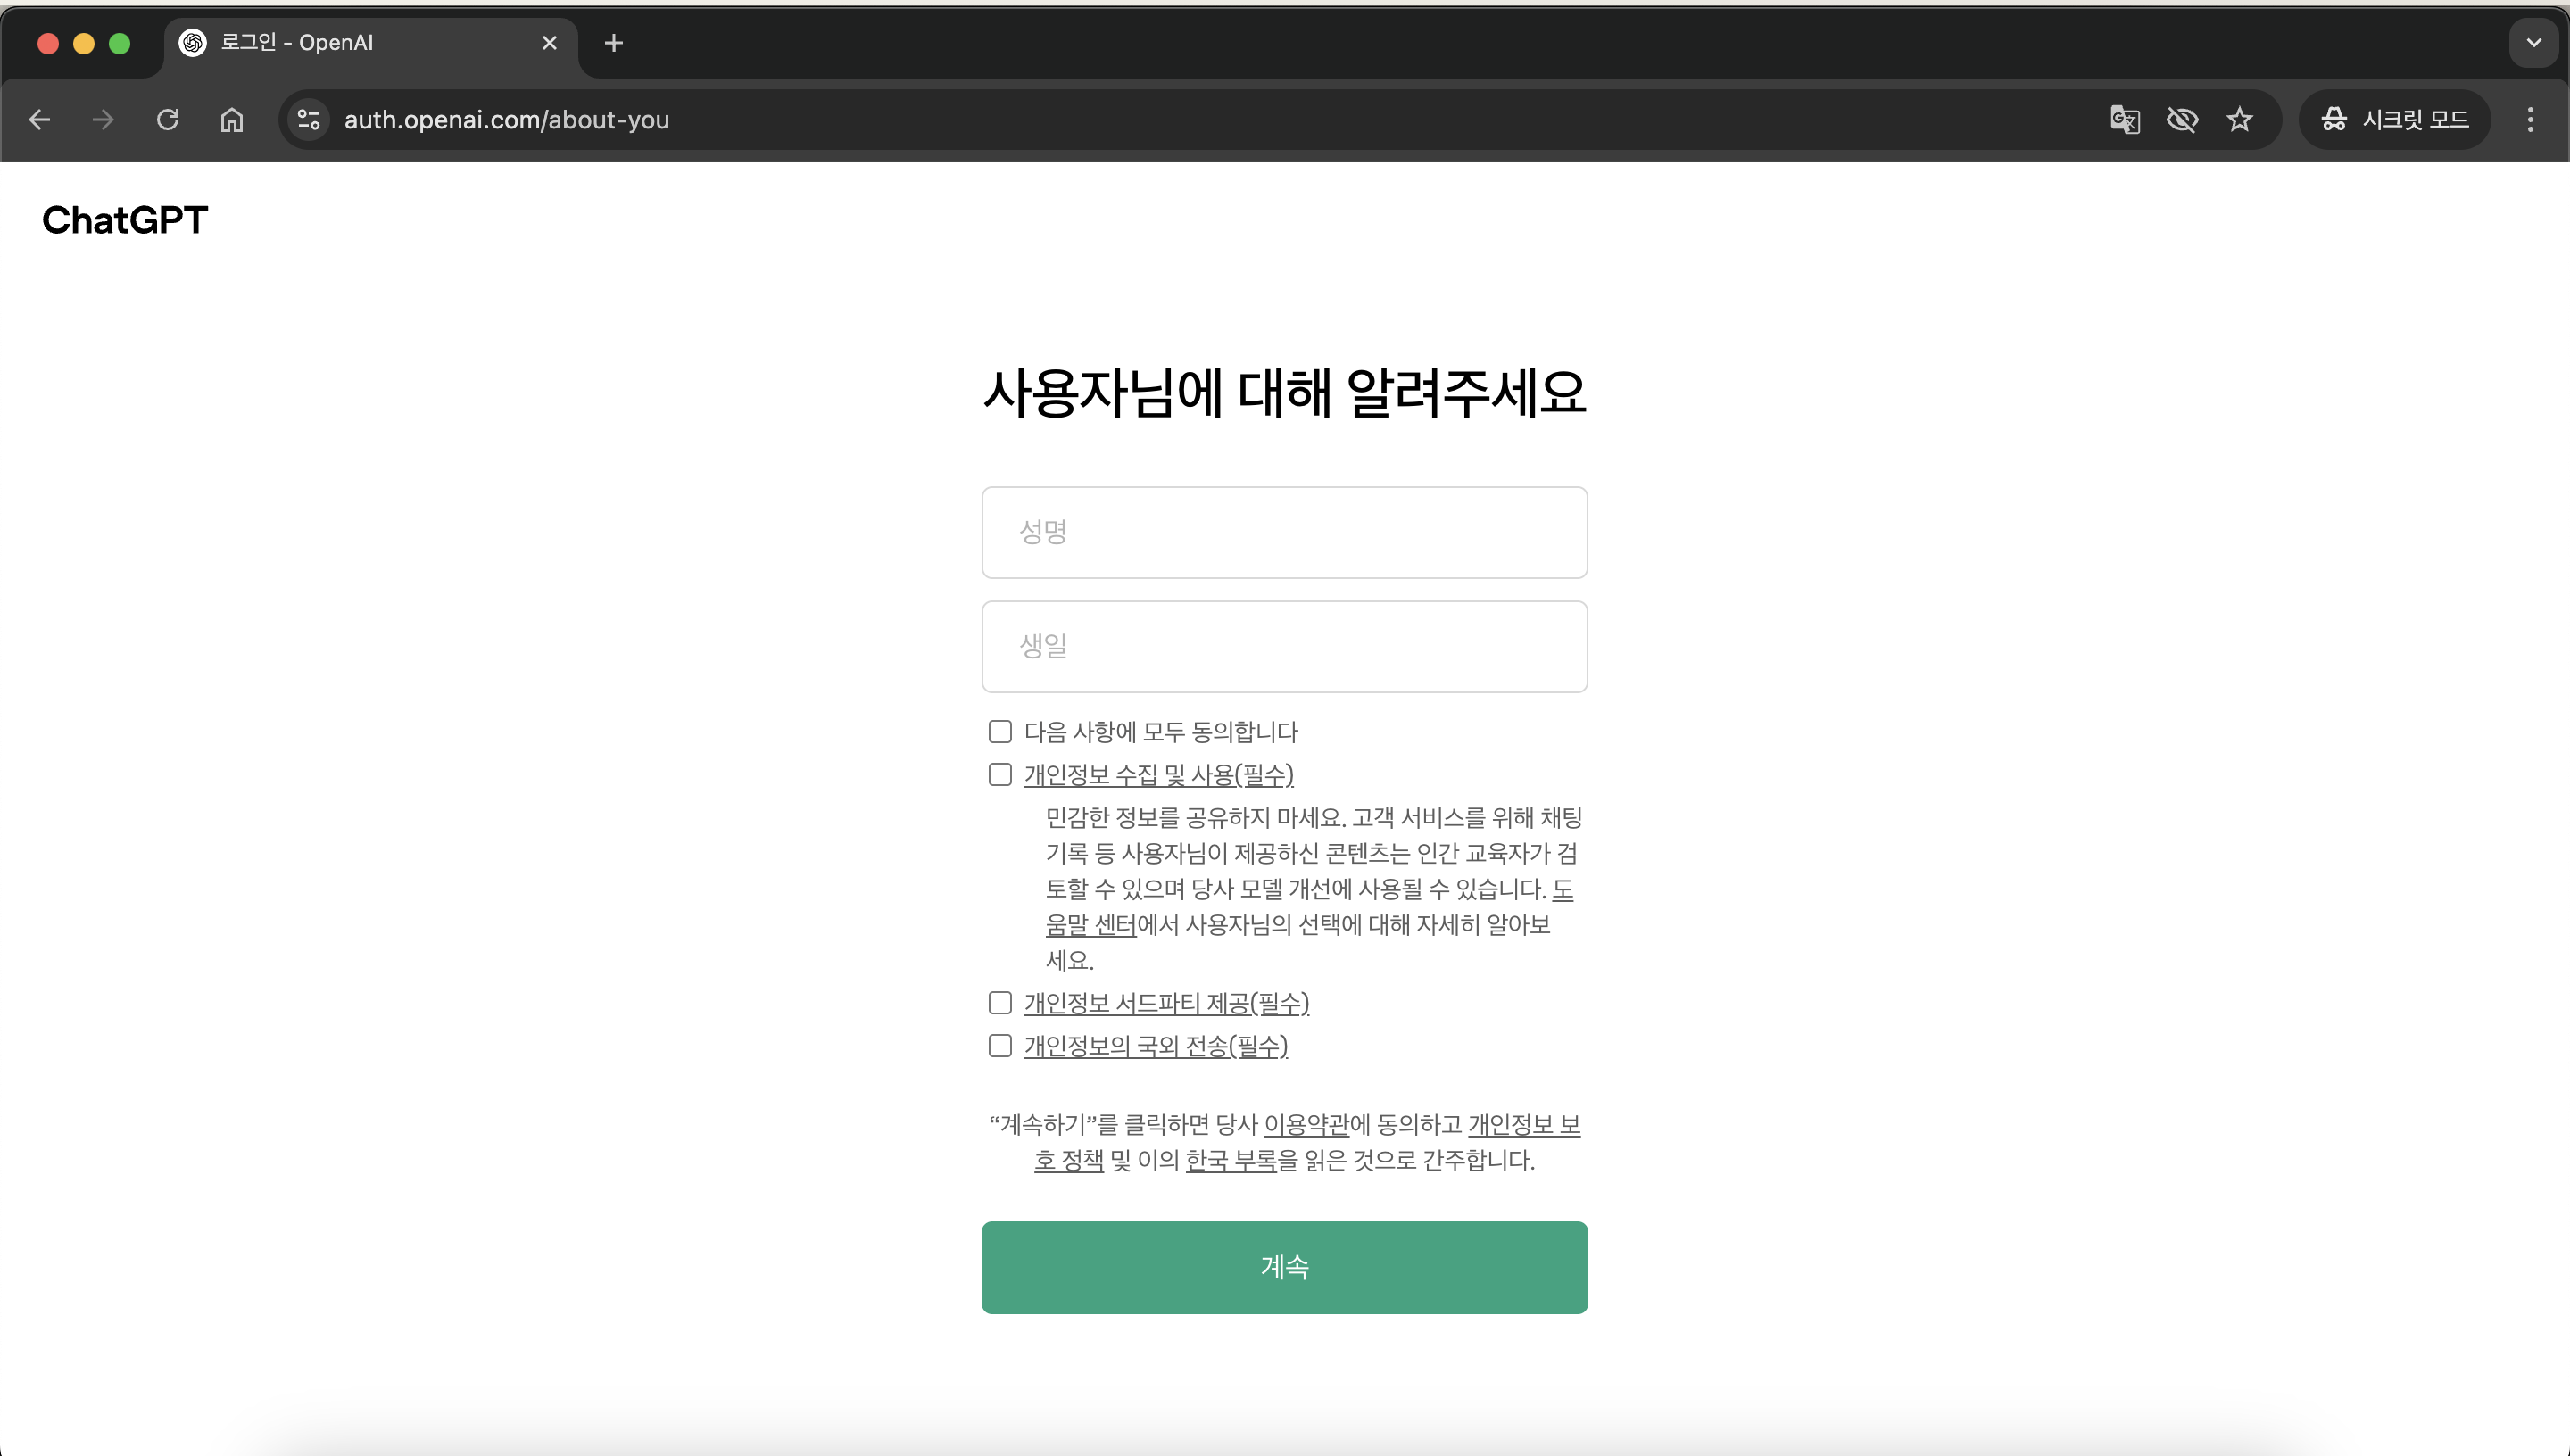Screen dimensions: 2570x1456
Task: Click the 시크릿 모드 incognito indicator
Action: pos(2395,120)
